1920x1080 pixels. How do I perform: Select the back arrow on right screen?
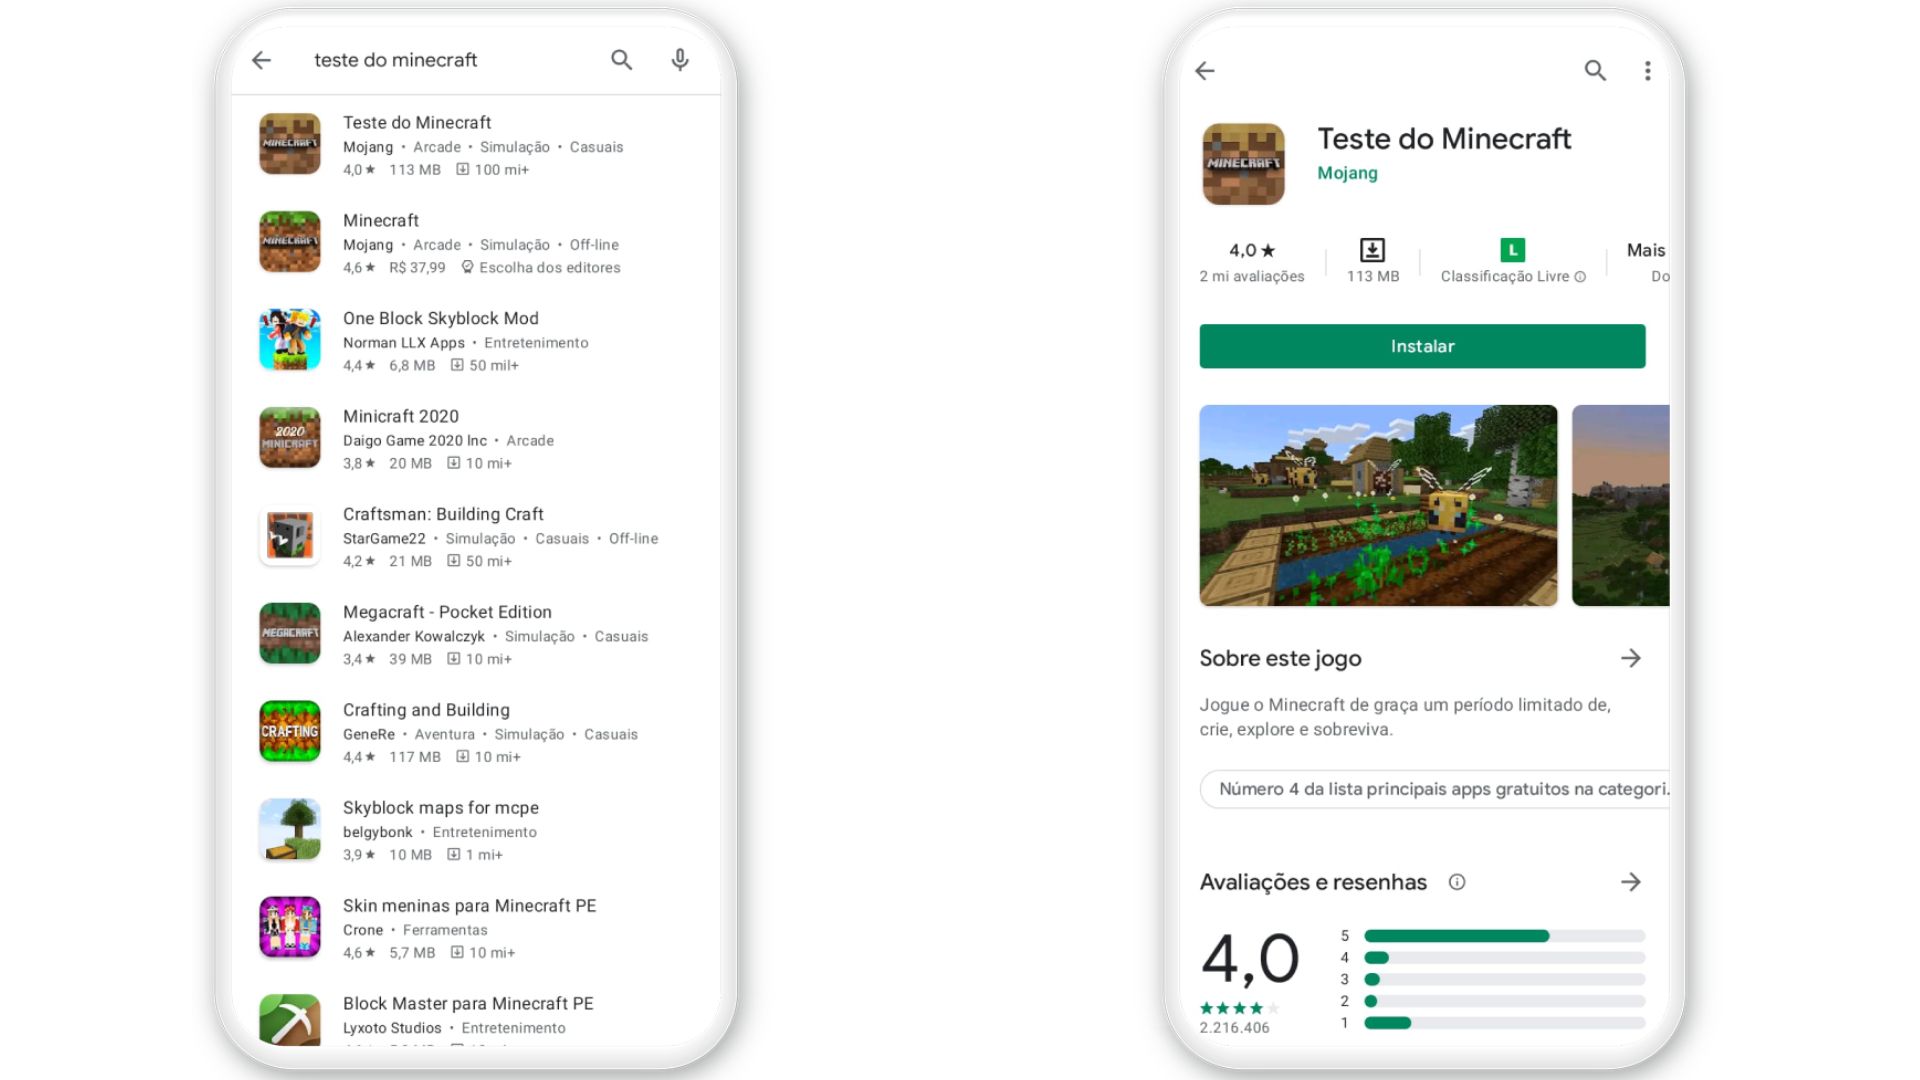1205,71
